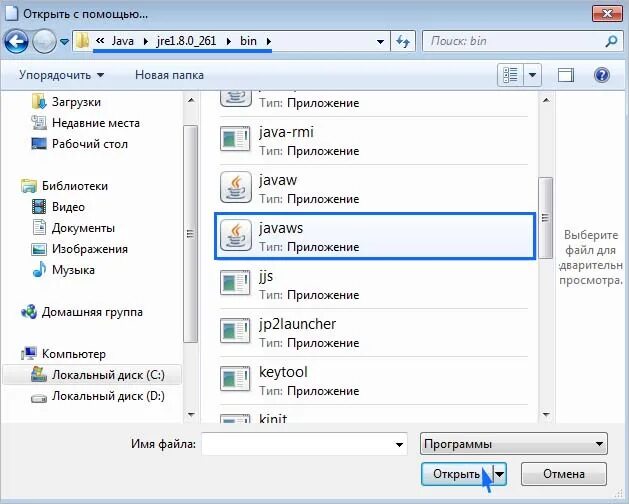Select the keytool application file
The width and height of the screenshot is (629, 504).
pyautogui.click(x=373, y=381)
